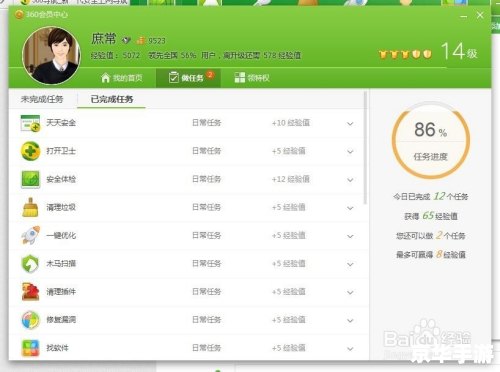Screen dimensions: 500x372
Task: Click the 360会员中心 logo icon
Action: tap(19, 14)
